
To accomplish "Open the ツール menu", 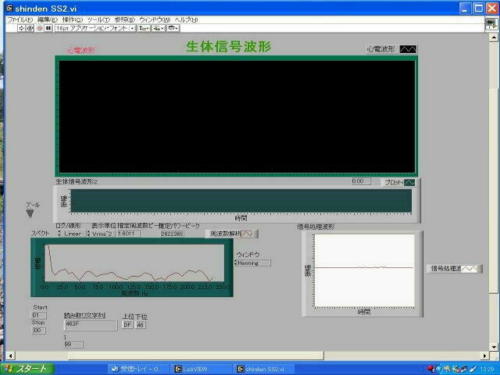I will tap(99, 20).
